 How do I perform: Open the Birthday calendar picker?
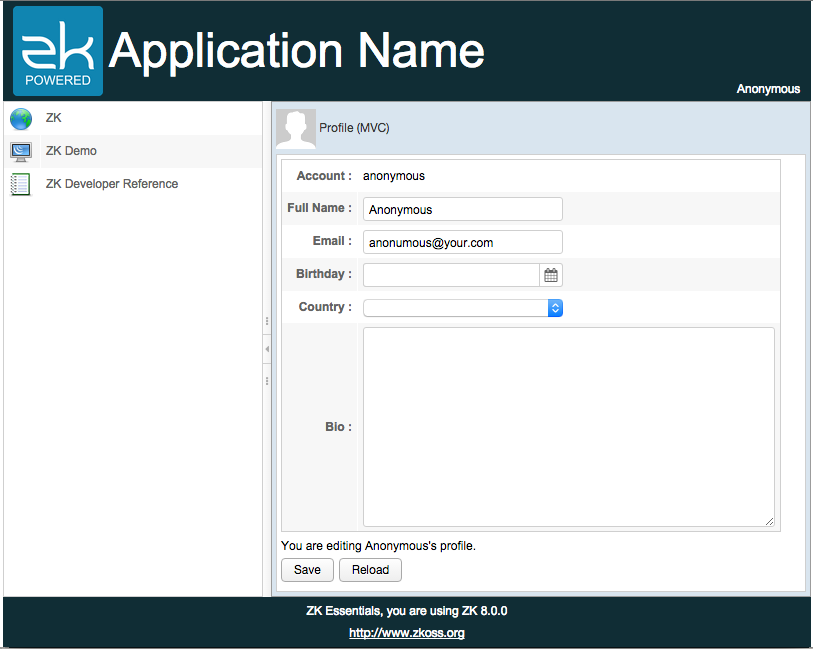[551, 275]
